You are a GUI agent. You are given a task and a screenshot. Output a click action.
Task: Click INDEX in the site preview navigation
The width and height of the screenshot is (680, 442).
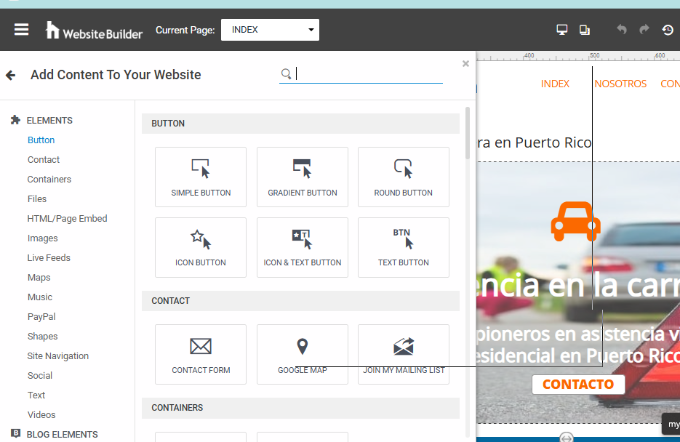pyautogui.click(x=555, y=84)
